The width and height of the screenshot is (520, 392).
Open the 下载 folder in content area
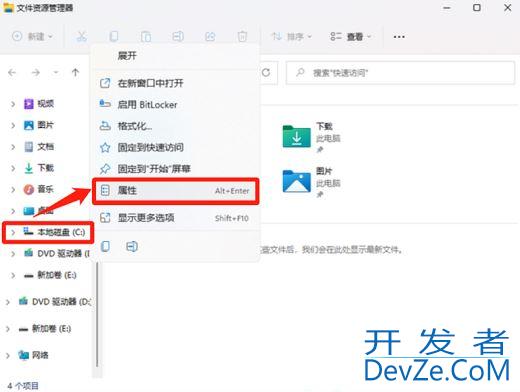[311, 137]
